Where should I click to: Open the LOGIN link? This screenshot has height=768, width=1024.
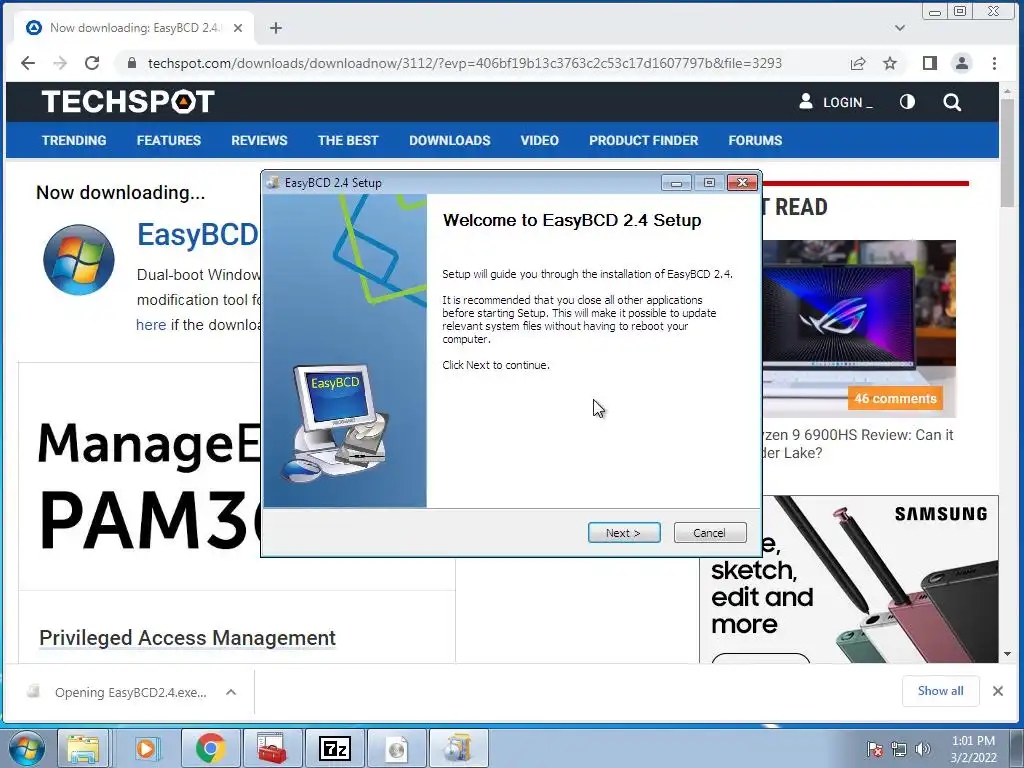[x=835, y=102]
